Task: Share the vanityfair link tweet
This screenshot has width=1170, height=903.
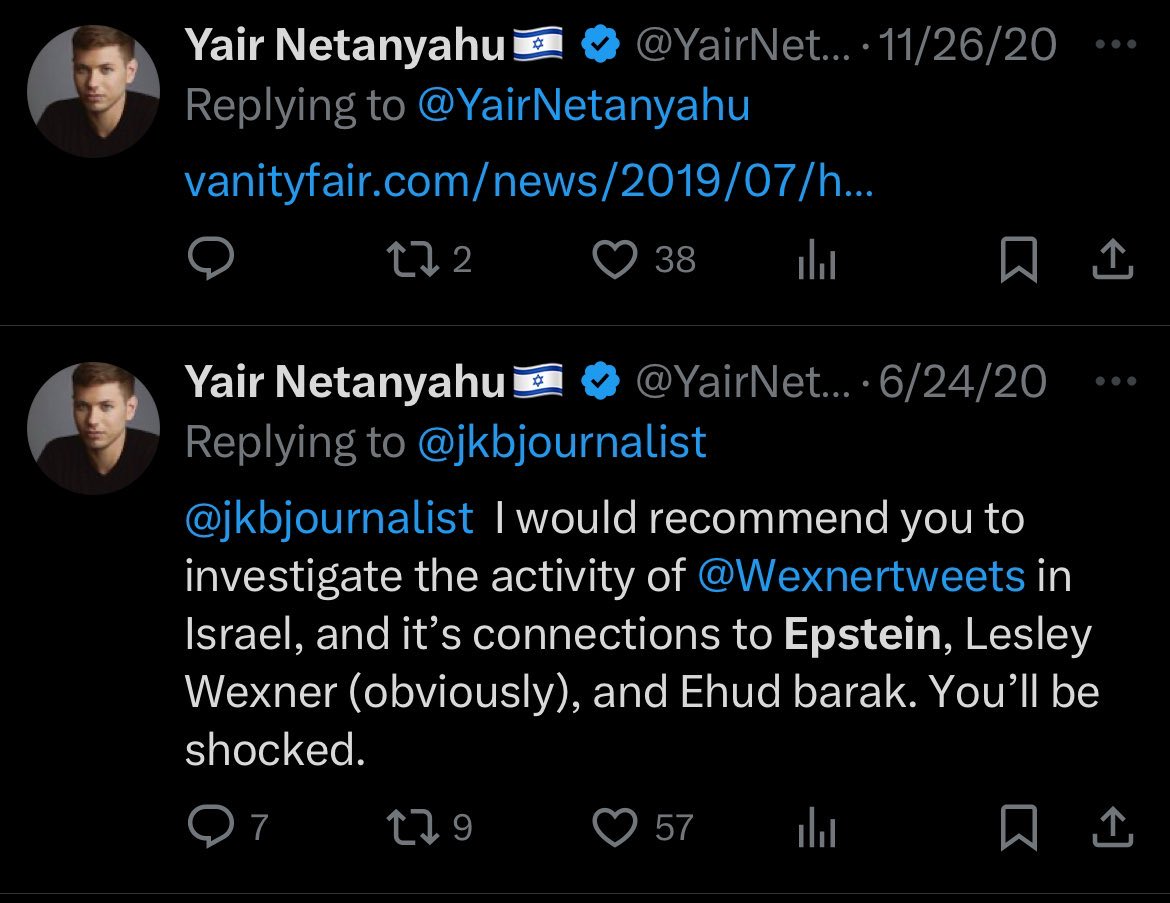Action: tap(1113, 261)
